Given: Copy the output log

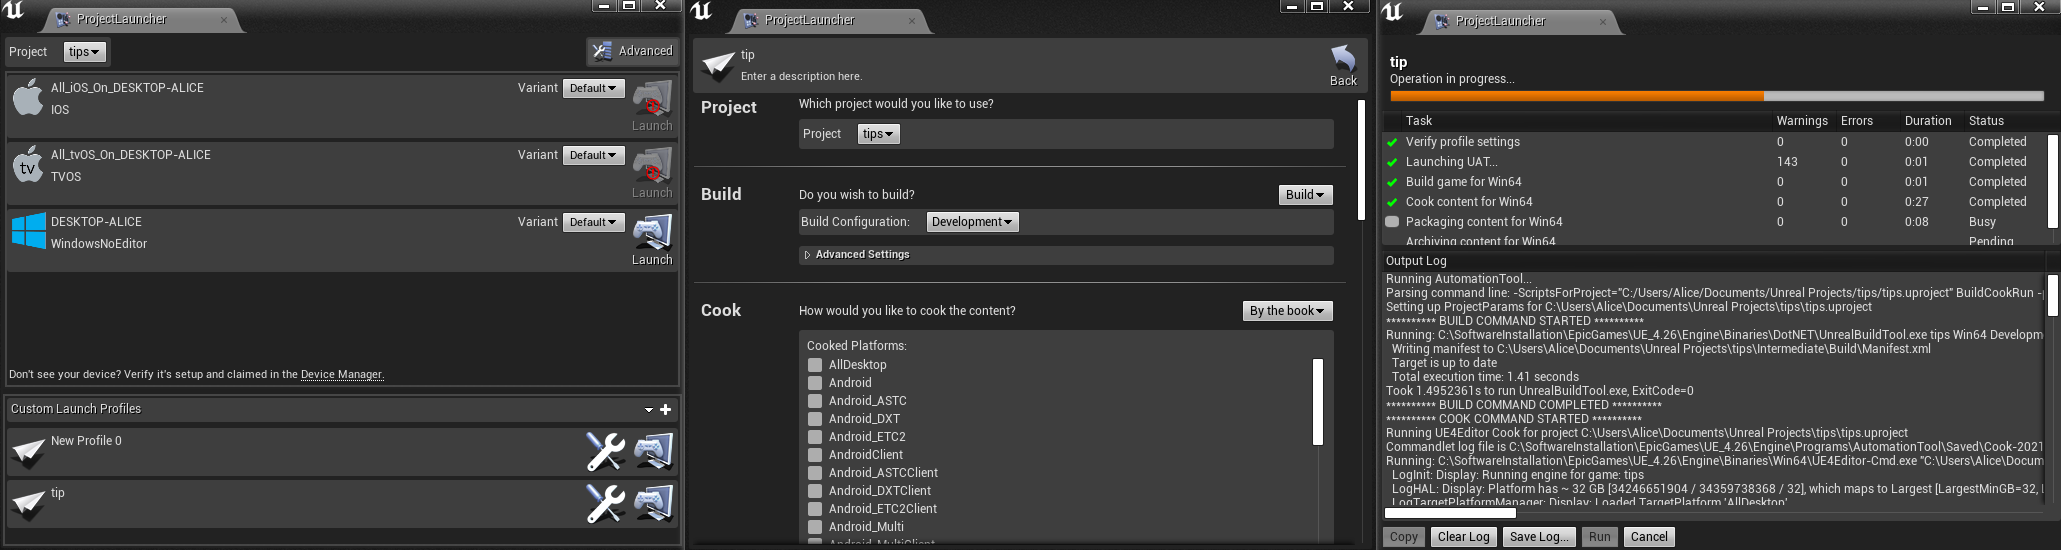Looking at the screenshot, I should [1404, 537].
